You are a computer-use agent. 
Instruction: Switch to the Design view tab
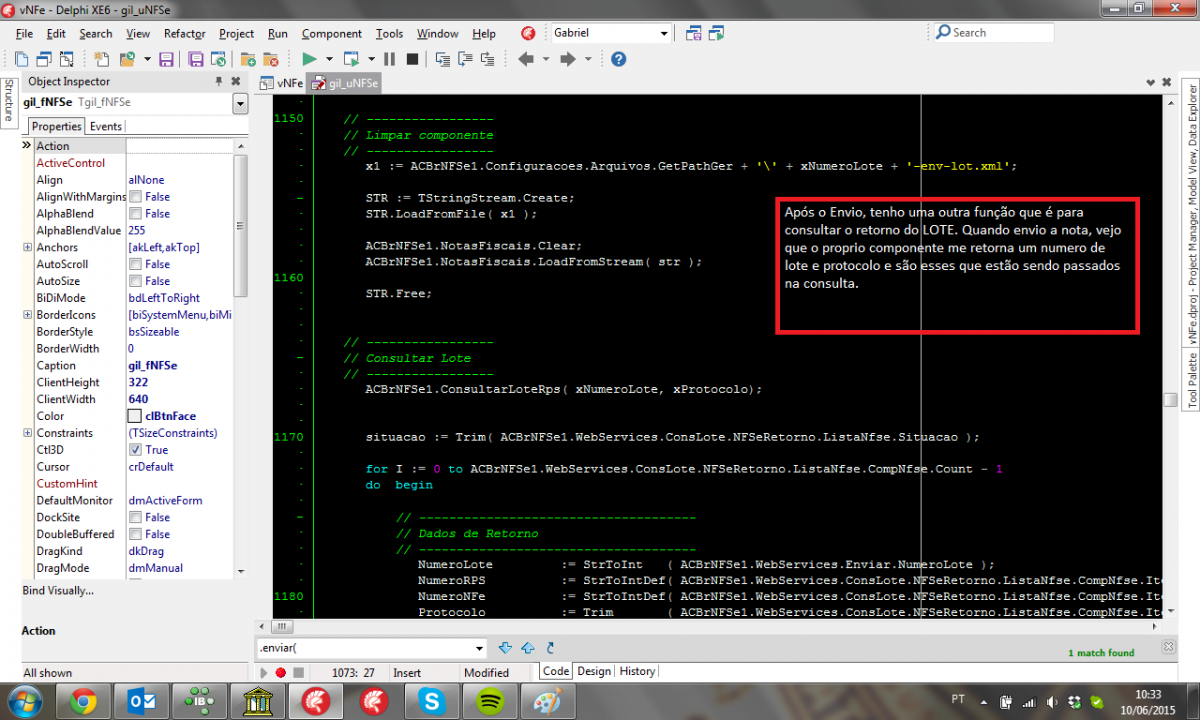(x=593, y=671)
